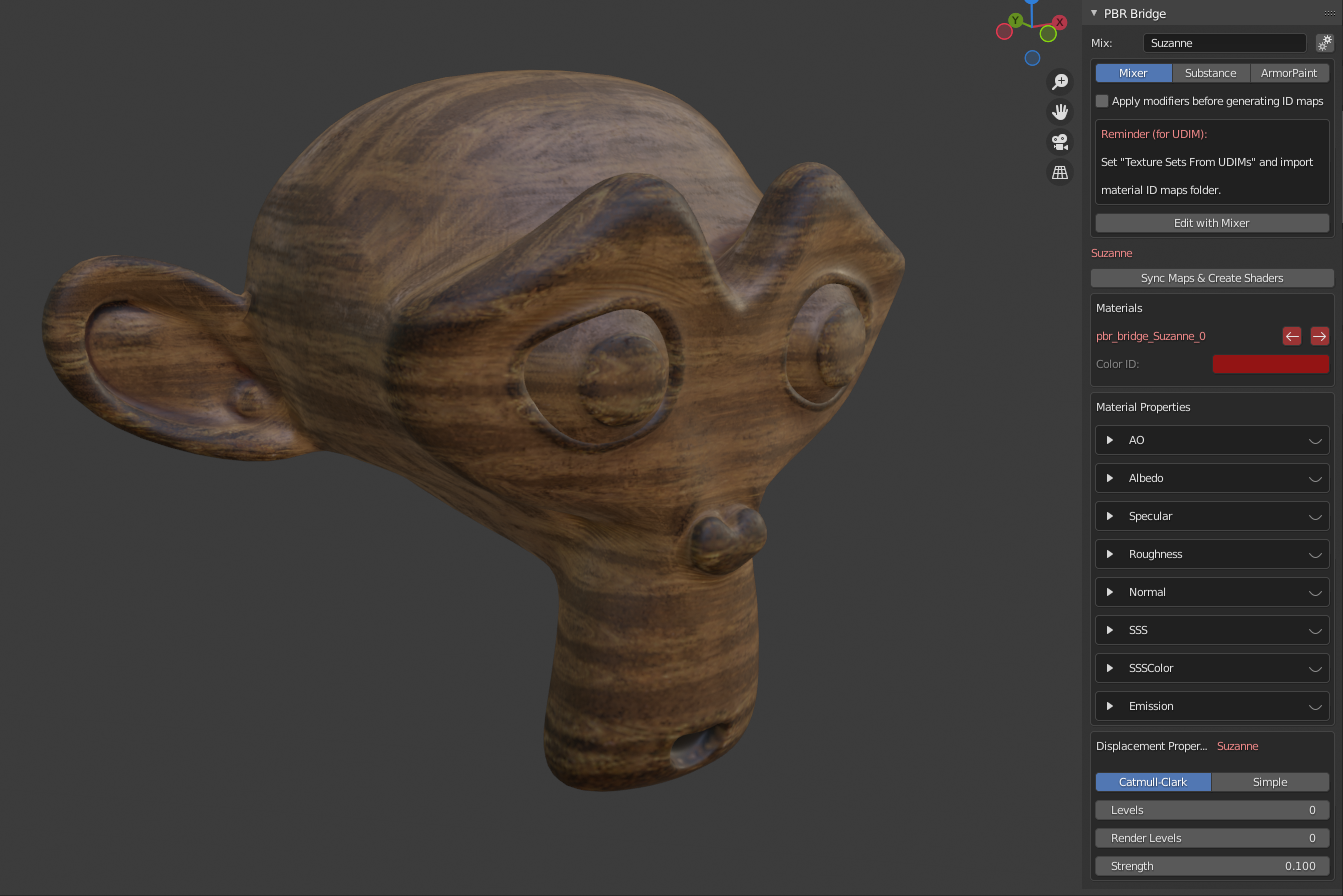Select the Mixer tab

[x=1133, y=73]
